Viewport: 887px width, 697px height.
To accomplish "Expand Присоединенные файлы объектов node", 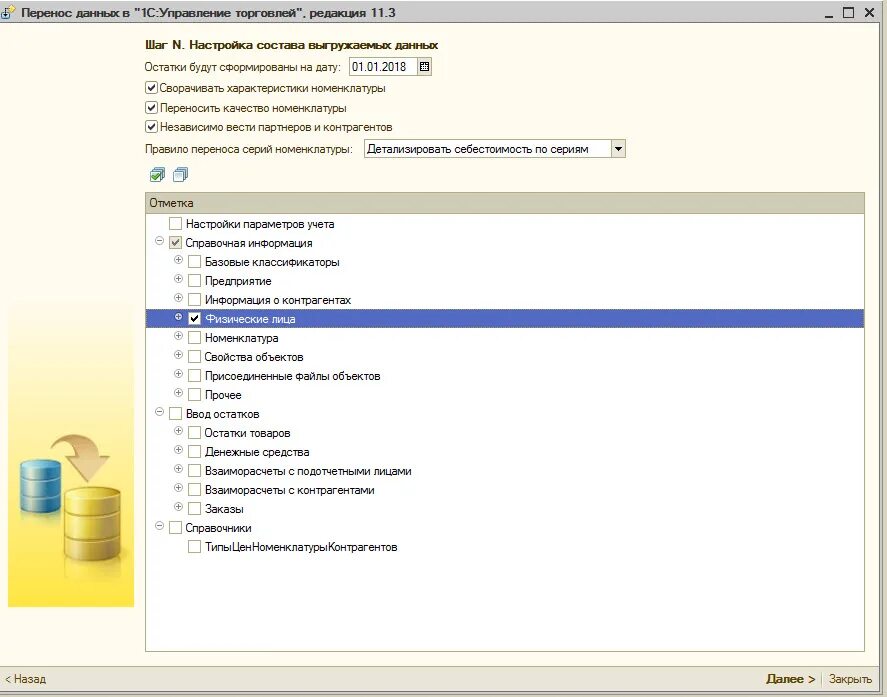I will pyautogui.click(x=178, y=374).
